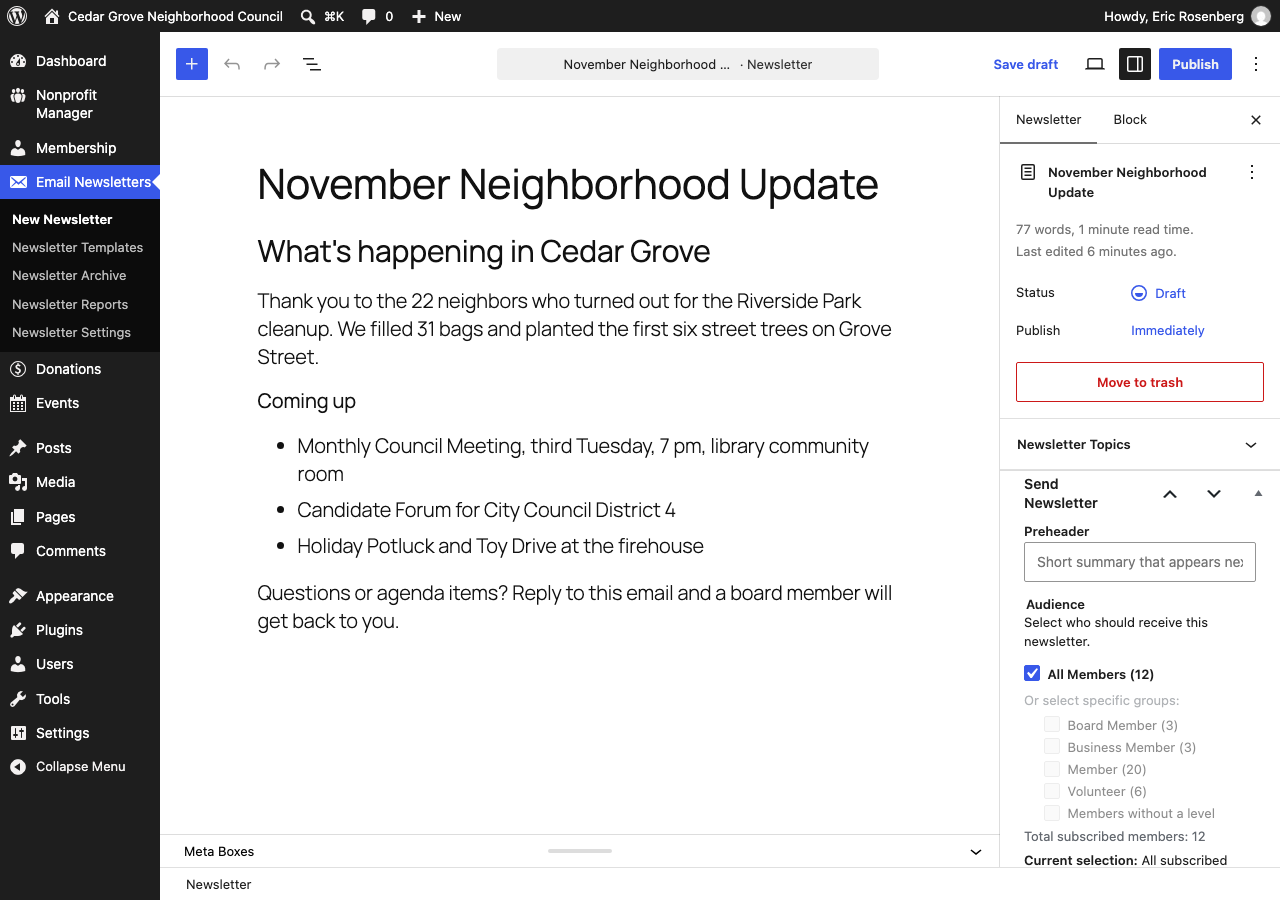
Task: Open the block inserter plus button
Action: [192, 64]
